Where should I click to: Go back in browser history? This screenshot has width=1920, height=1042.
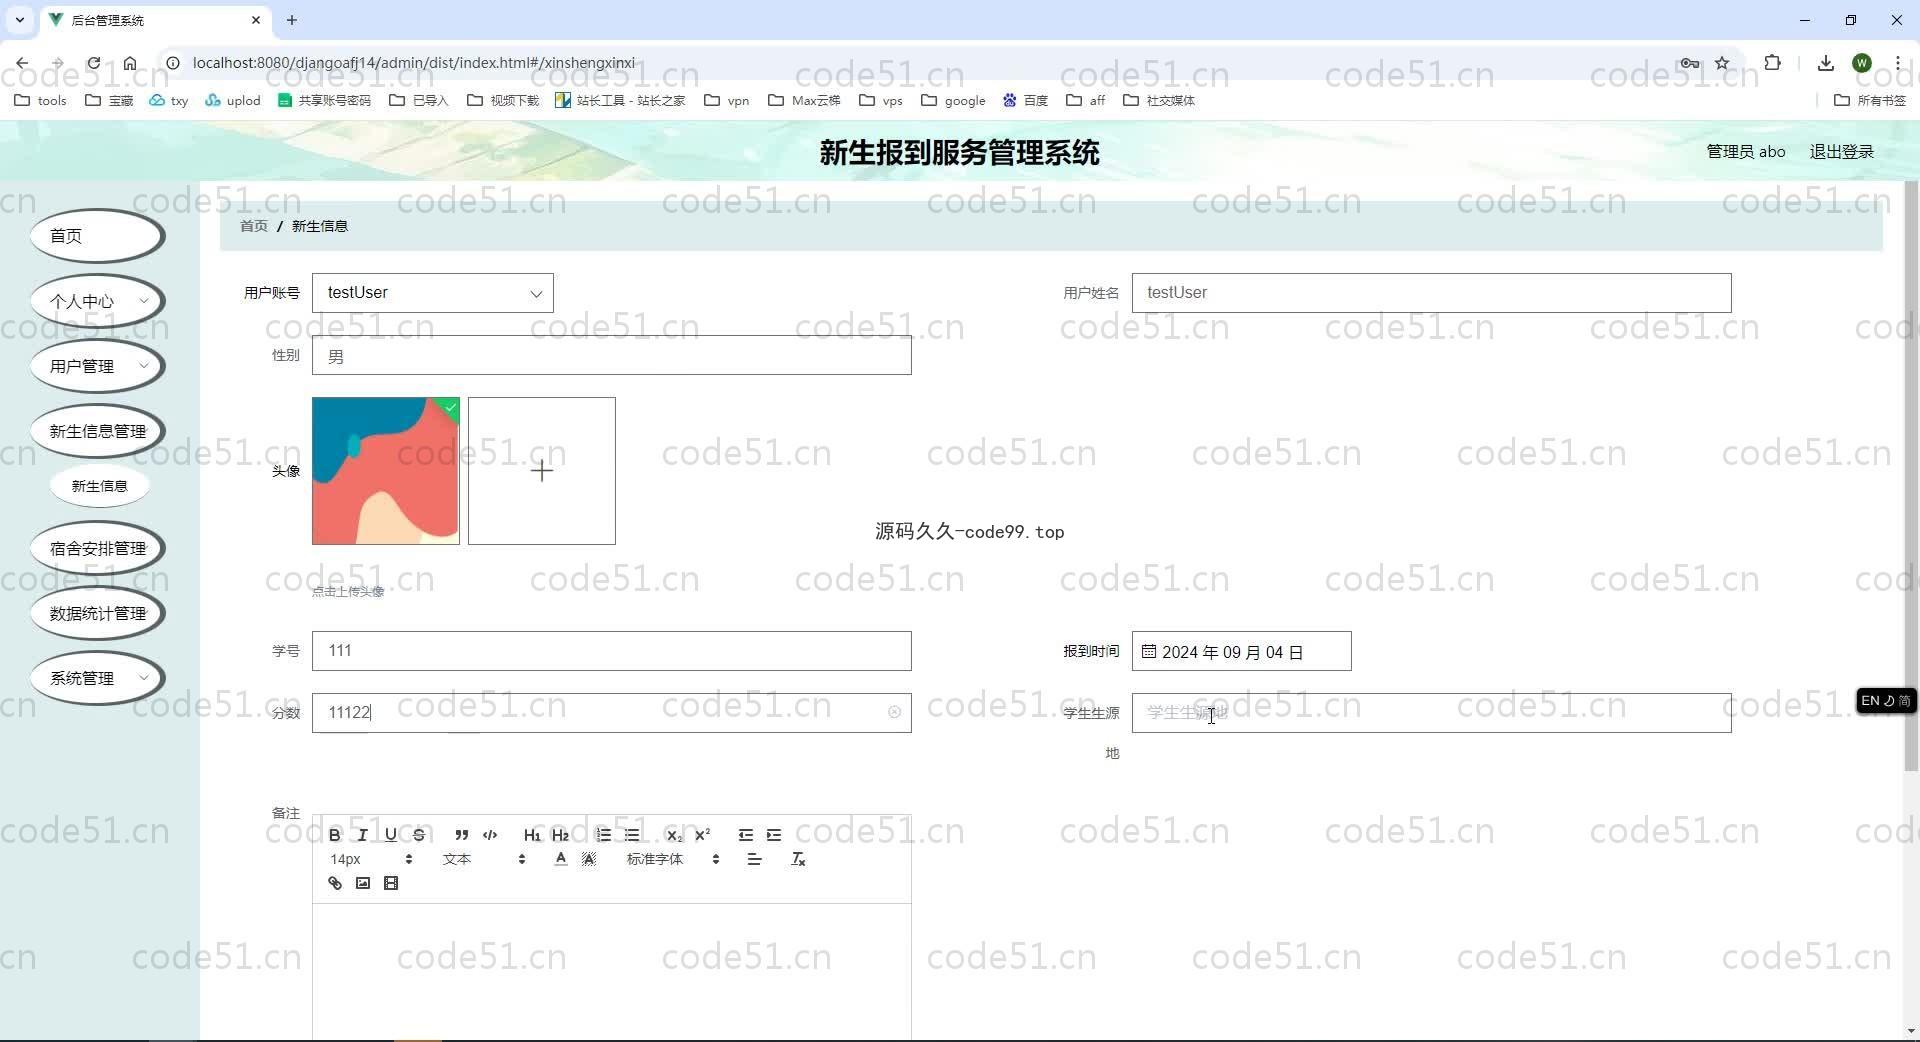click(22, 63)
